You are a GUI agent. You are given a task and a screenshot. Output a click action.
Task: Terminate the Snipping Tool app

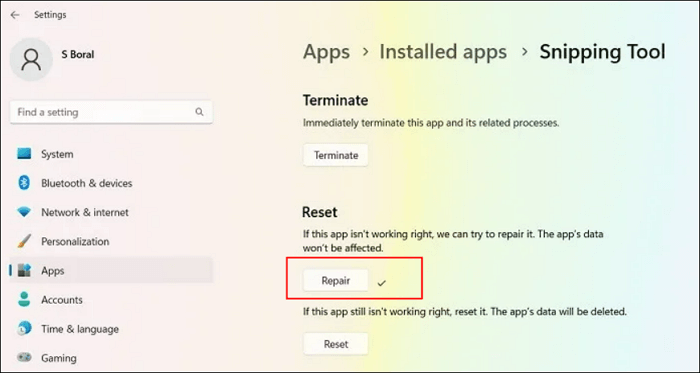(336, 155)
